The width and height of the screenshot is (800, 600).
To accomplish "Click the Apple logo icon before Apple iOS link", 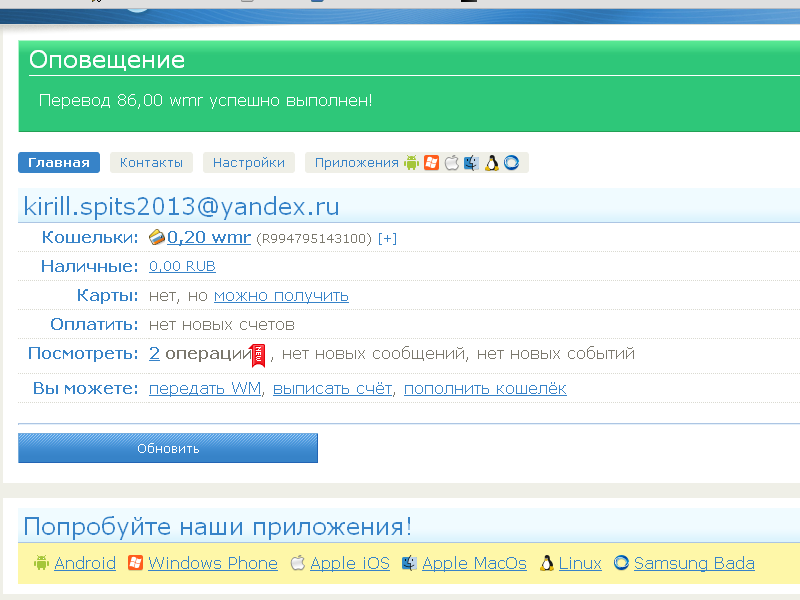I will pos(298,563).
